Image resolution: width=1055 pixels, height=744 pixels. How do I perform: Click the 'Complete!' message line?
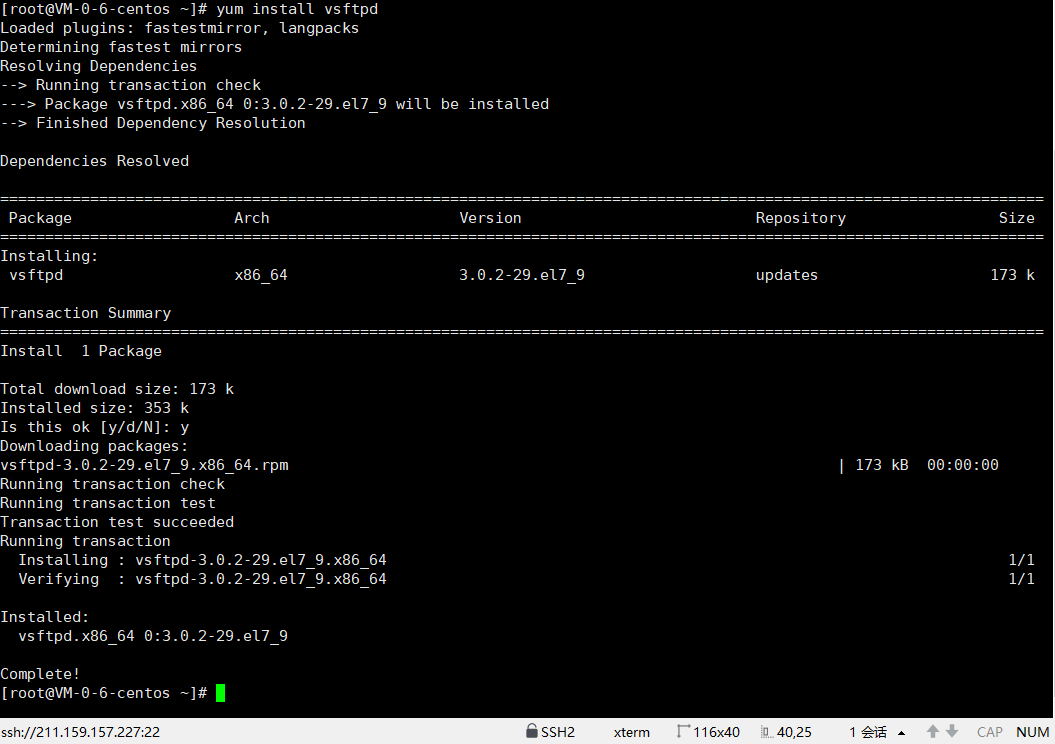40,674
